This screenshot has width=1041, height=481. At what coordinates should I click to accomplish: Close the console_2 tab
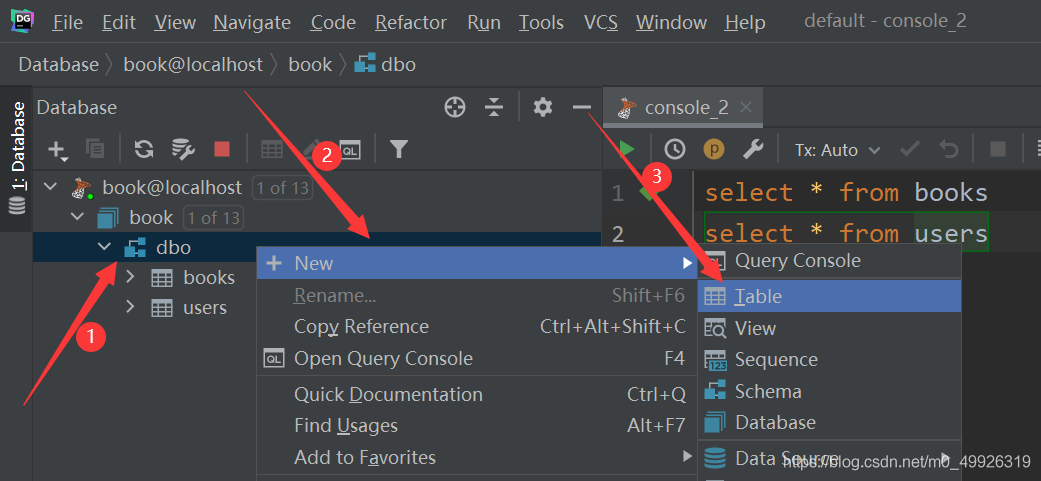(x=746, y=107)
